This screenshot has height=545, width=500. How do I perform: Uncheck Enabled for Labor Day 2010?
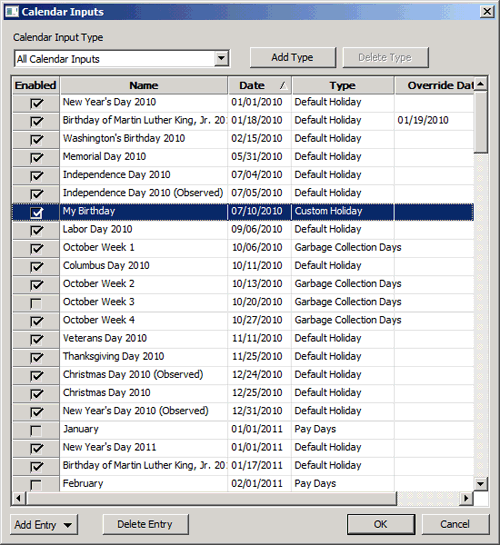coord(36,230)
